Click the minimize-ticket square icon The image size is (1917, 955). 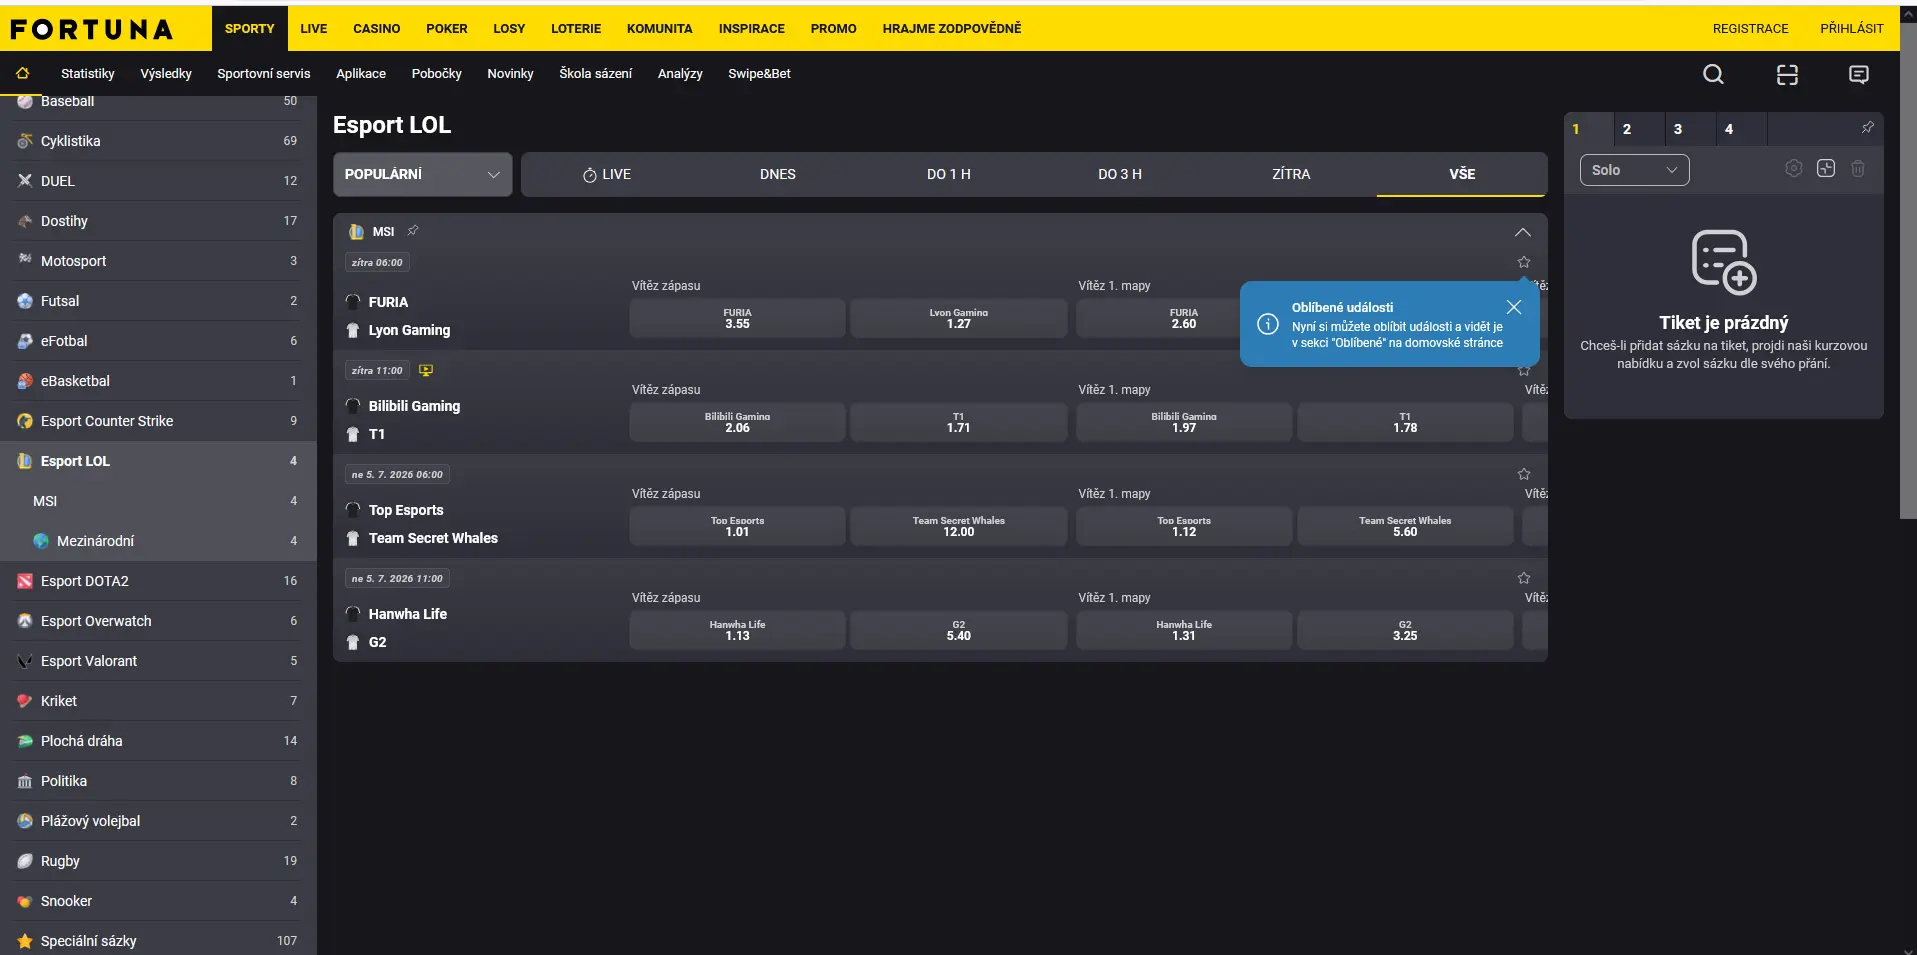[1826, 169]
